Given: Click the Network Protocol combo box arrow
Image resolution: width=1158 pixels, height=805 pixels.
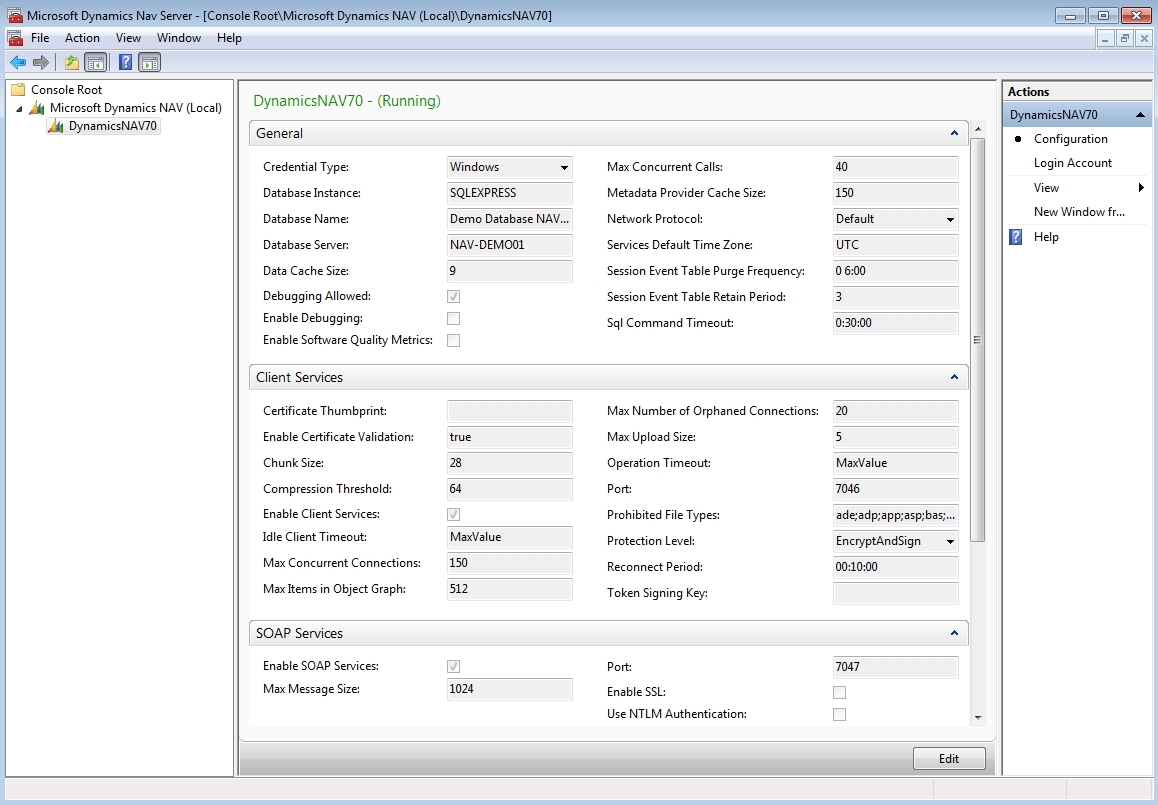Looking at the screenshot, I should 950,219.
